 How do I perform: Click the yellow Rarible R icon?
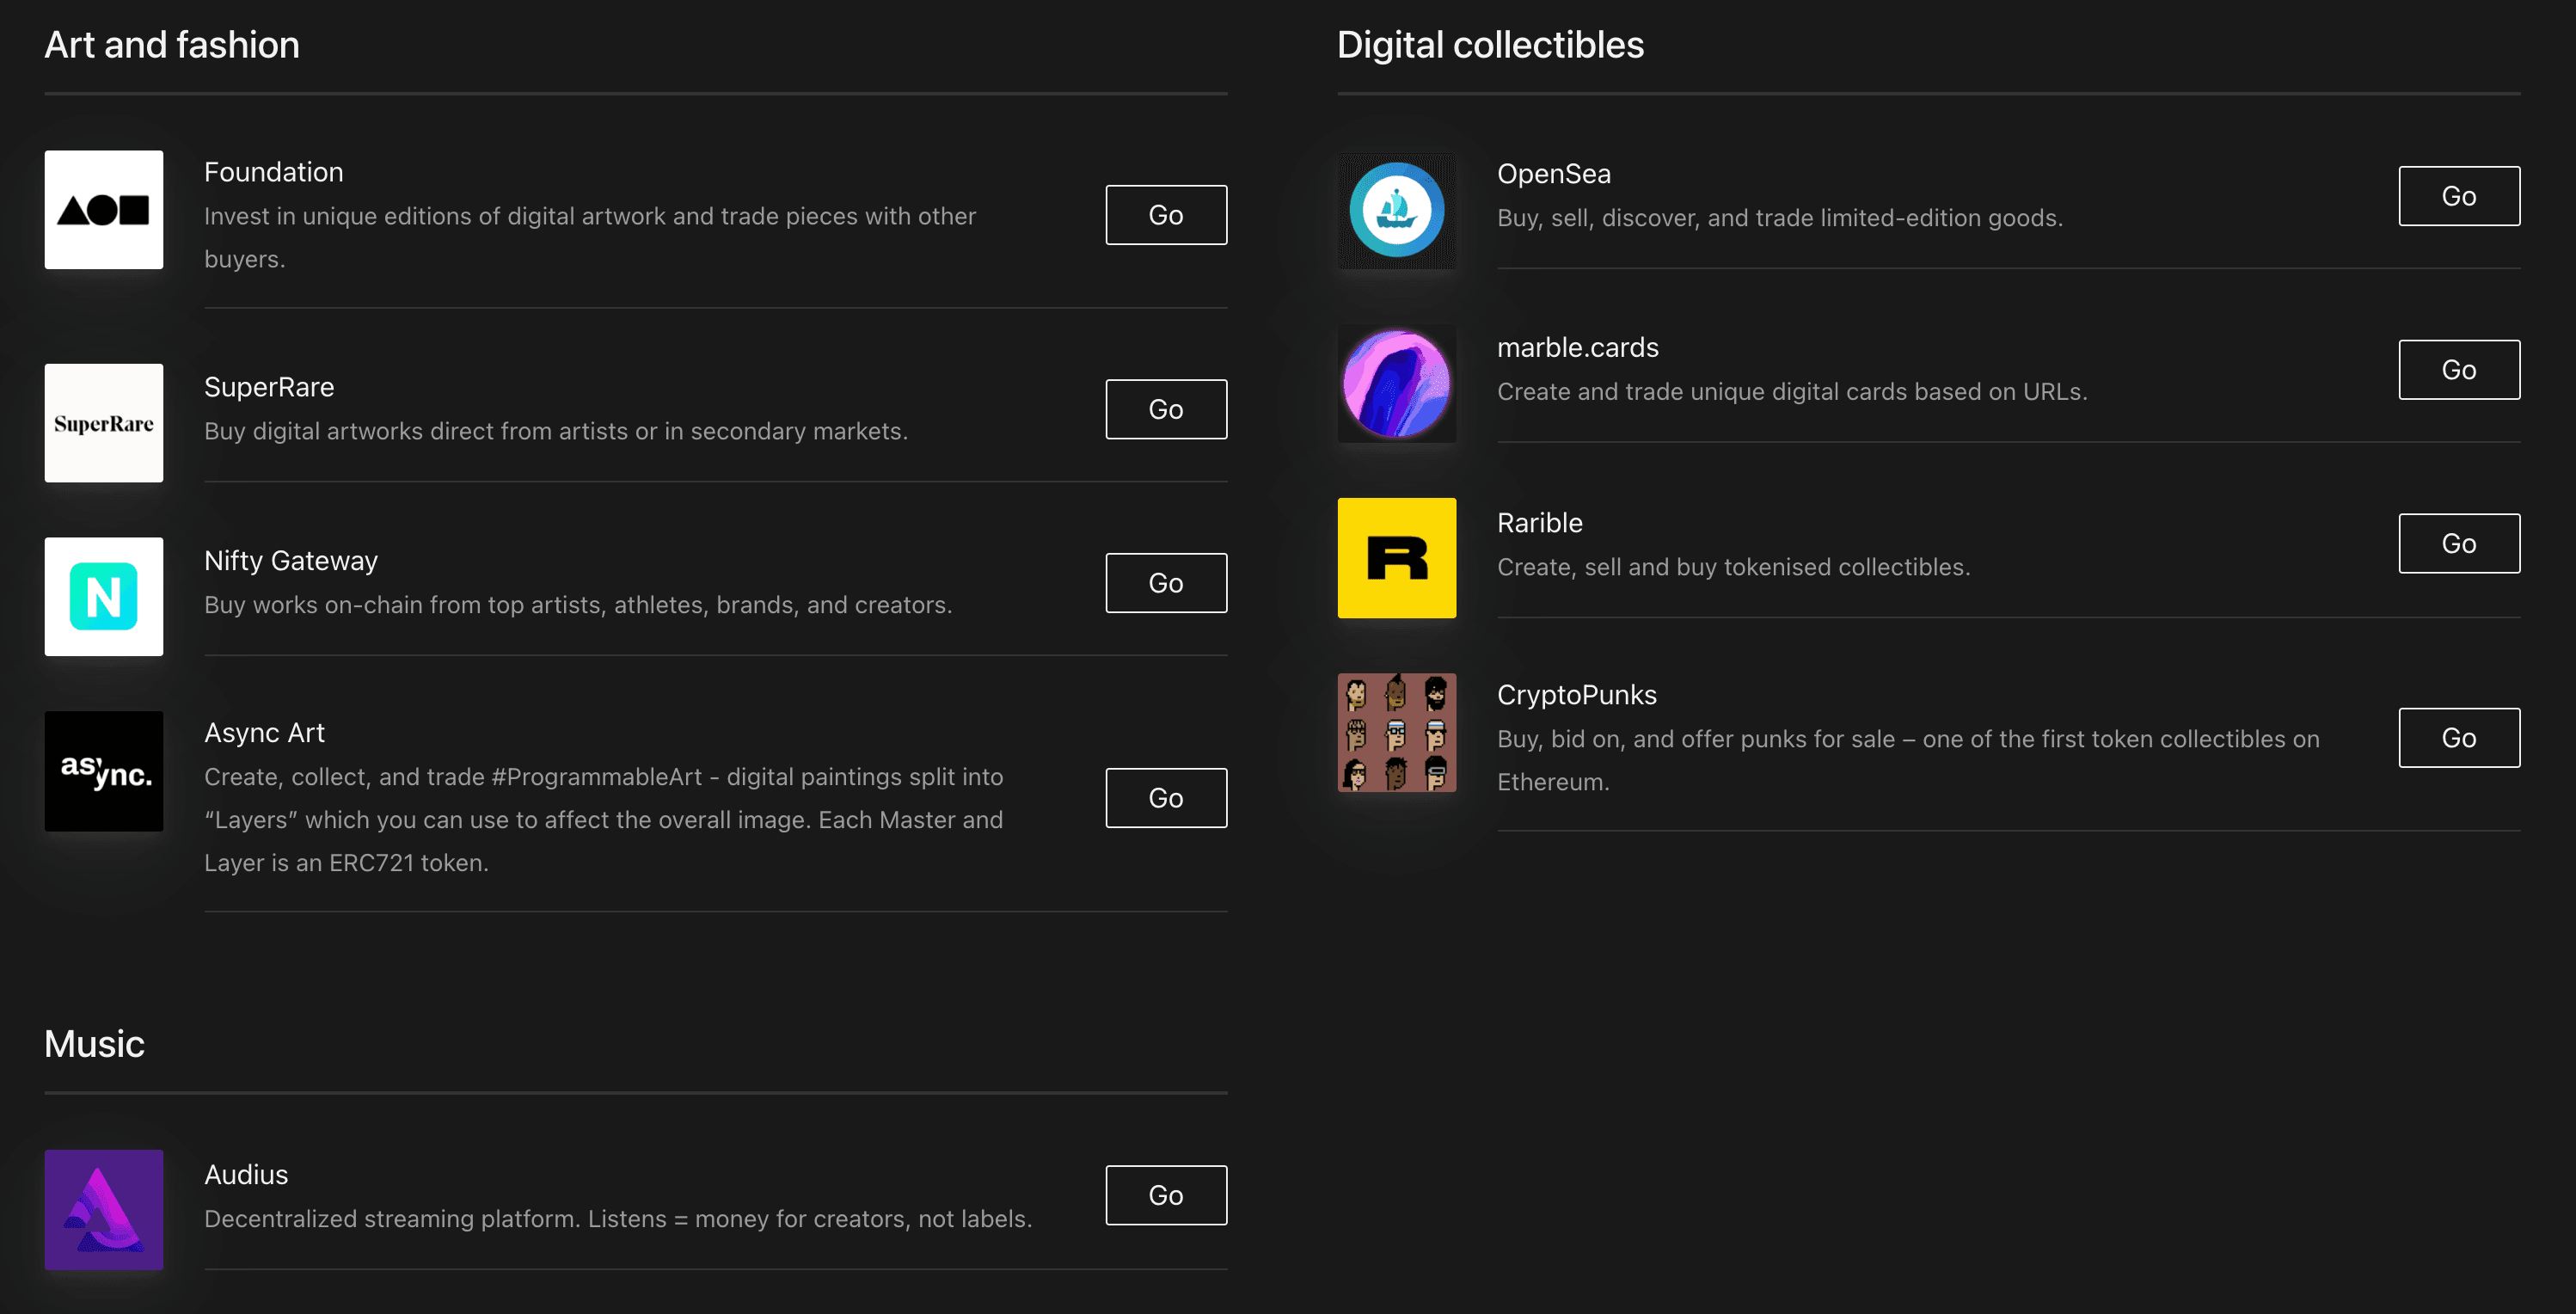[1396, 558]
